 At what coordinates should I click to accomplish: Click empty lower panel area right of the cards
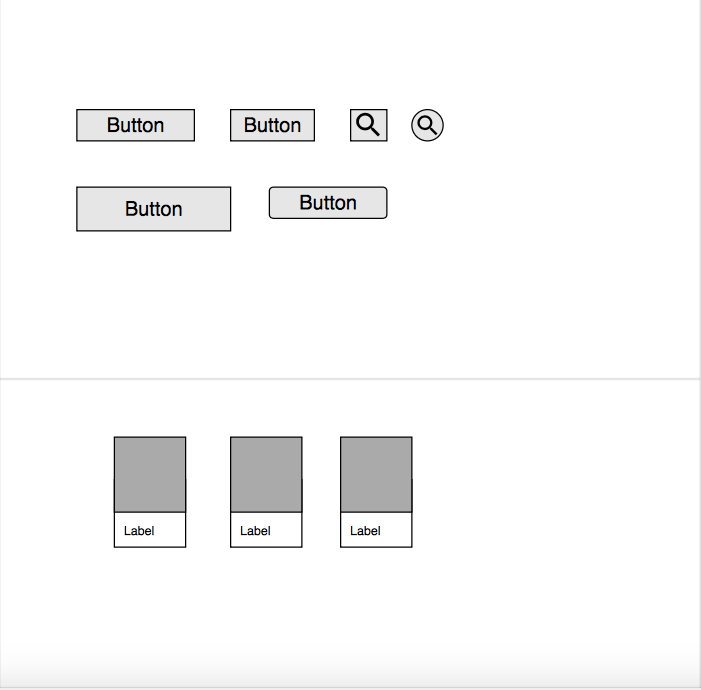[x=560, y=490]
